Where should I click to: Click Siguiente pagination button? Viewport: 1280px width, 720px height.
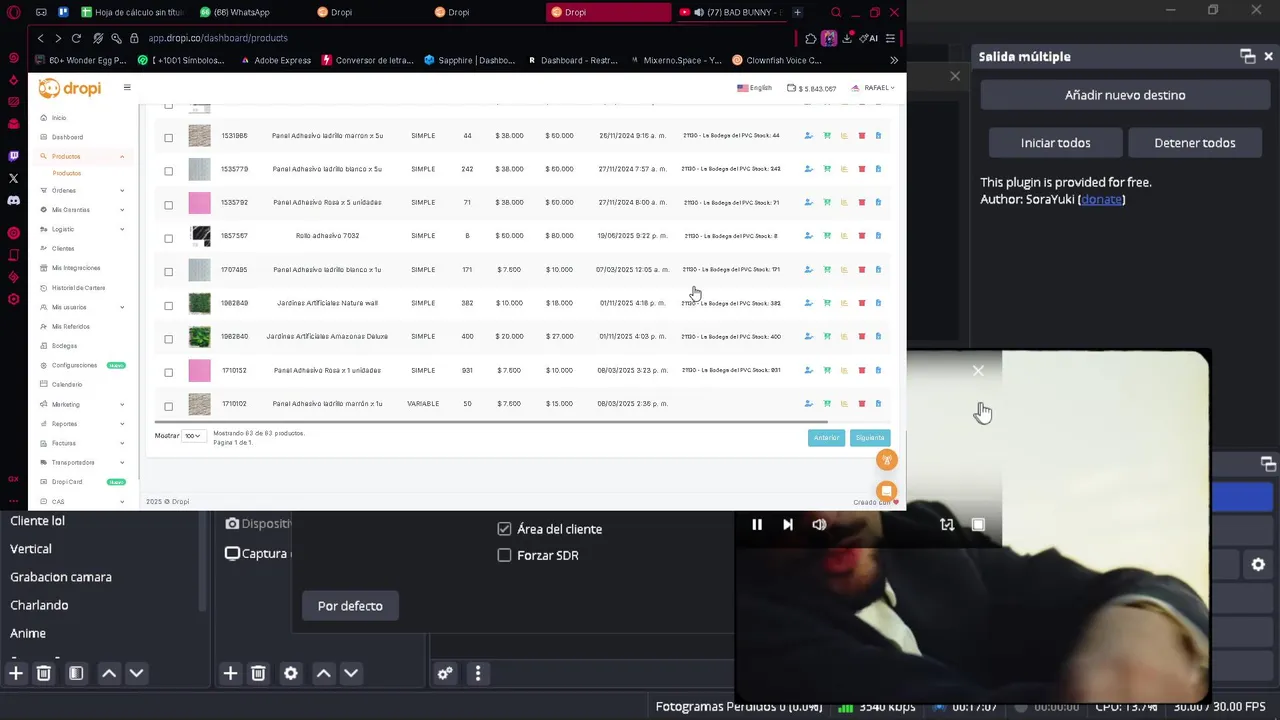(x=870, y=438)
